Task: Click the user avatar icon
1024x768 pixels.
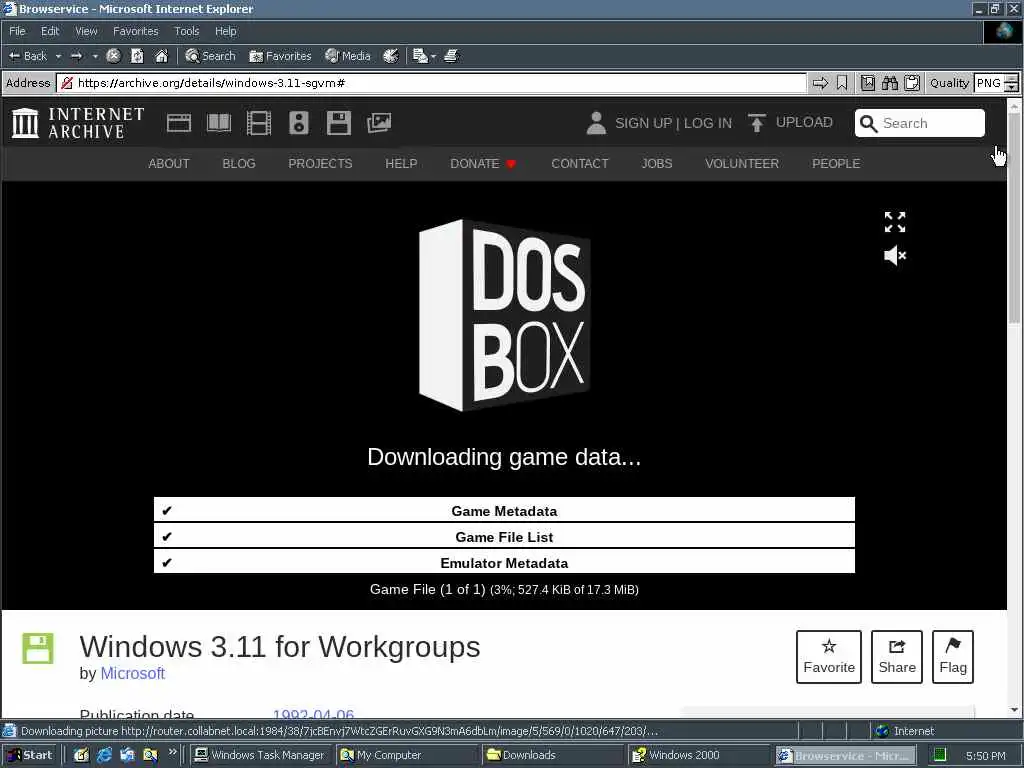Action: click(596, 123)
